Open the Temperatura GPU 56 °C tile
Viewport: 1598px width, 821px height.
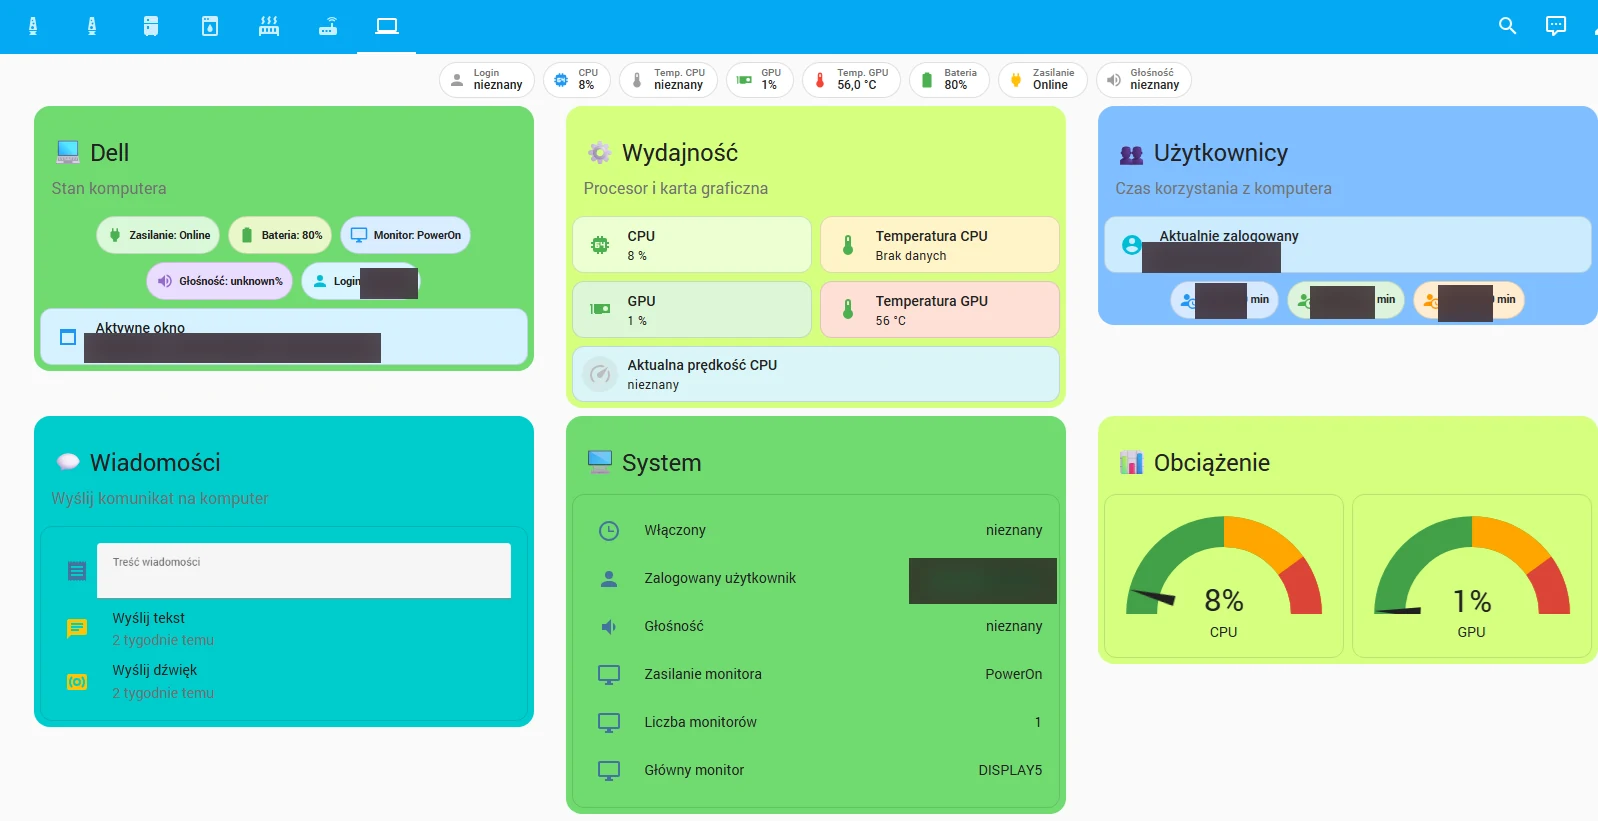click(x=940, y=310)
